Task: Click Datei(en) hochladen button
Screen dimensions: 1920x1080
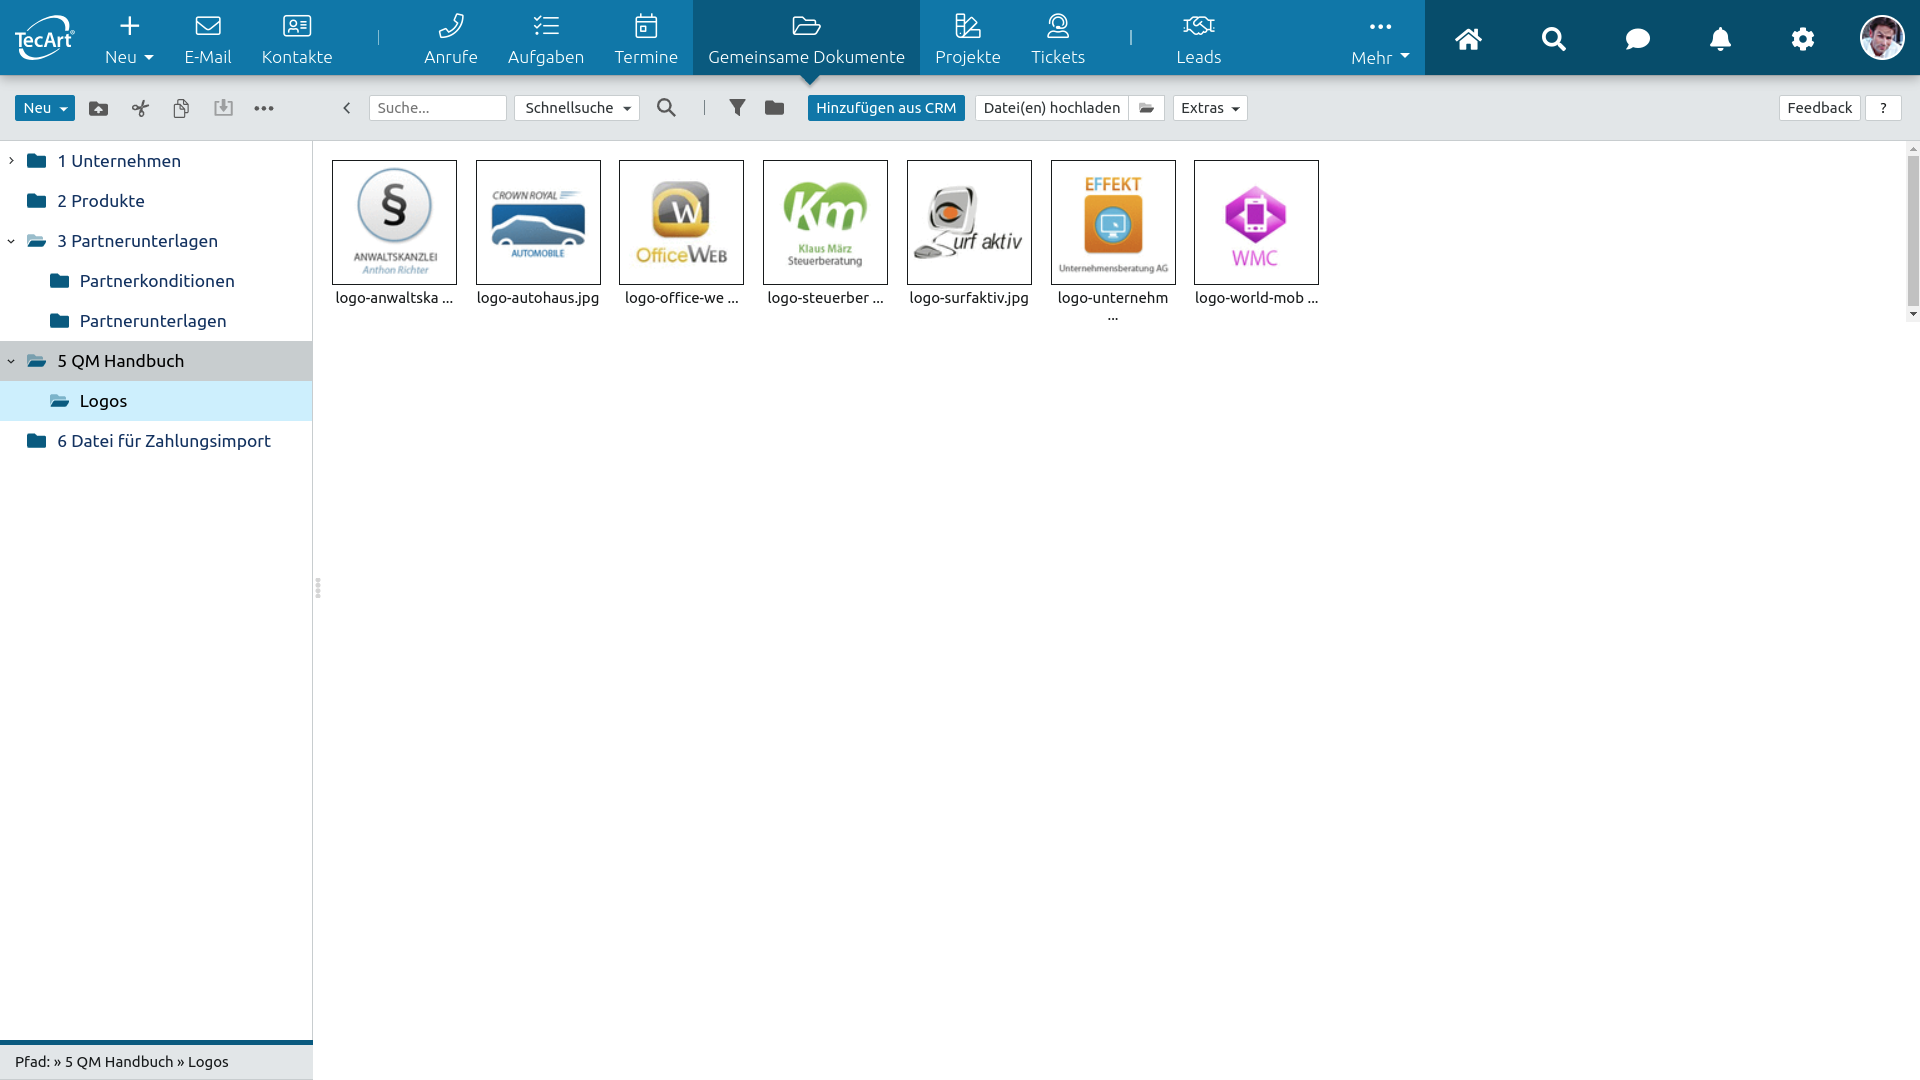Action: pyautogui.click(x=1051, y=108)
